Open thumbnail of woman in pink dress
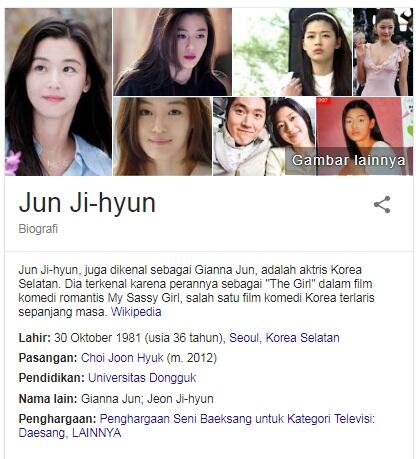The image size is (420, 459). click(383, 52)
